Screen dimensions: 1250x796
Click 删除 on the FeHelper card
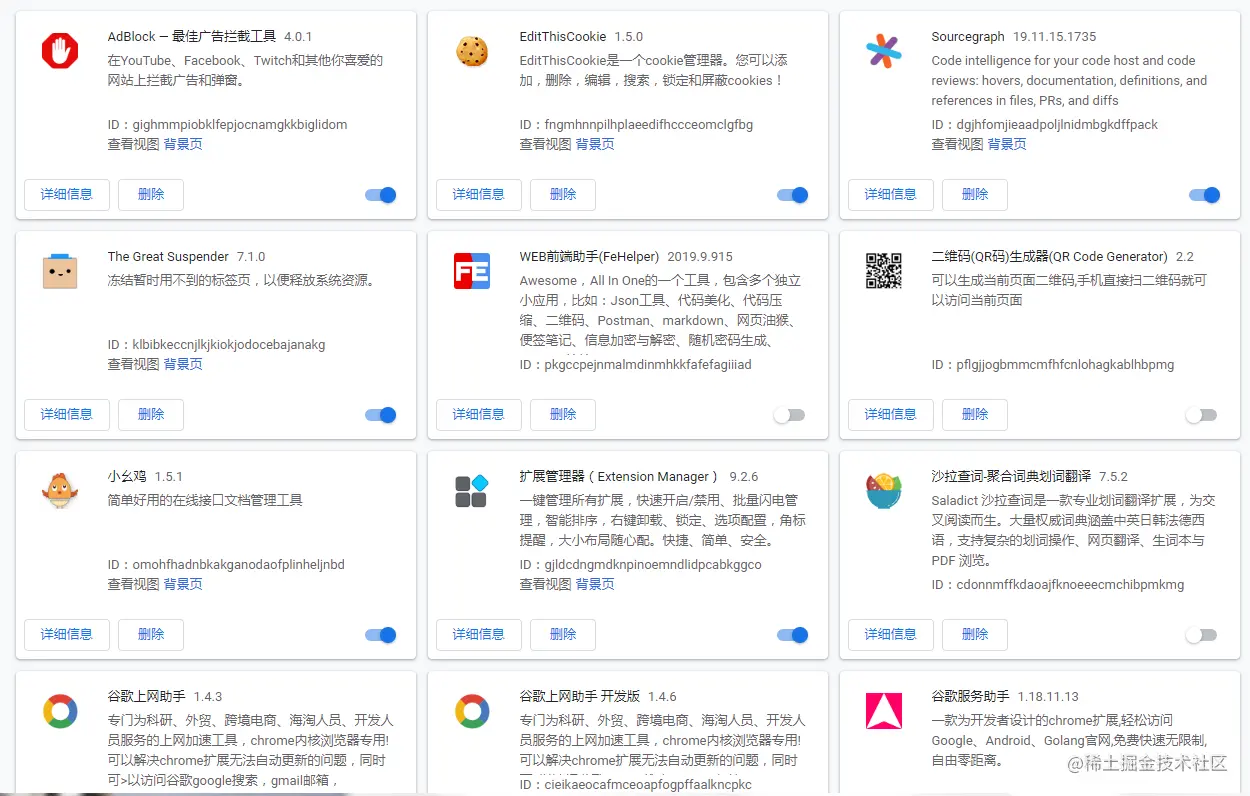click(563, 415)
